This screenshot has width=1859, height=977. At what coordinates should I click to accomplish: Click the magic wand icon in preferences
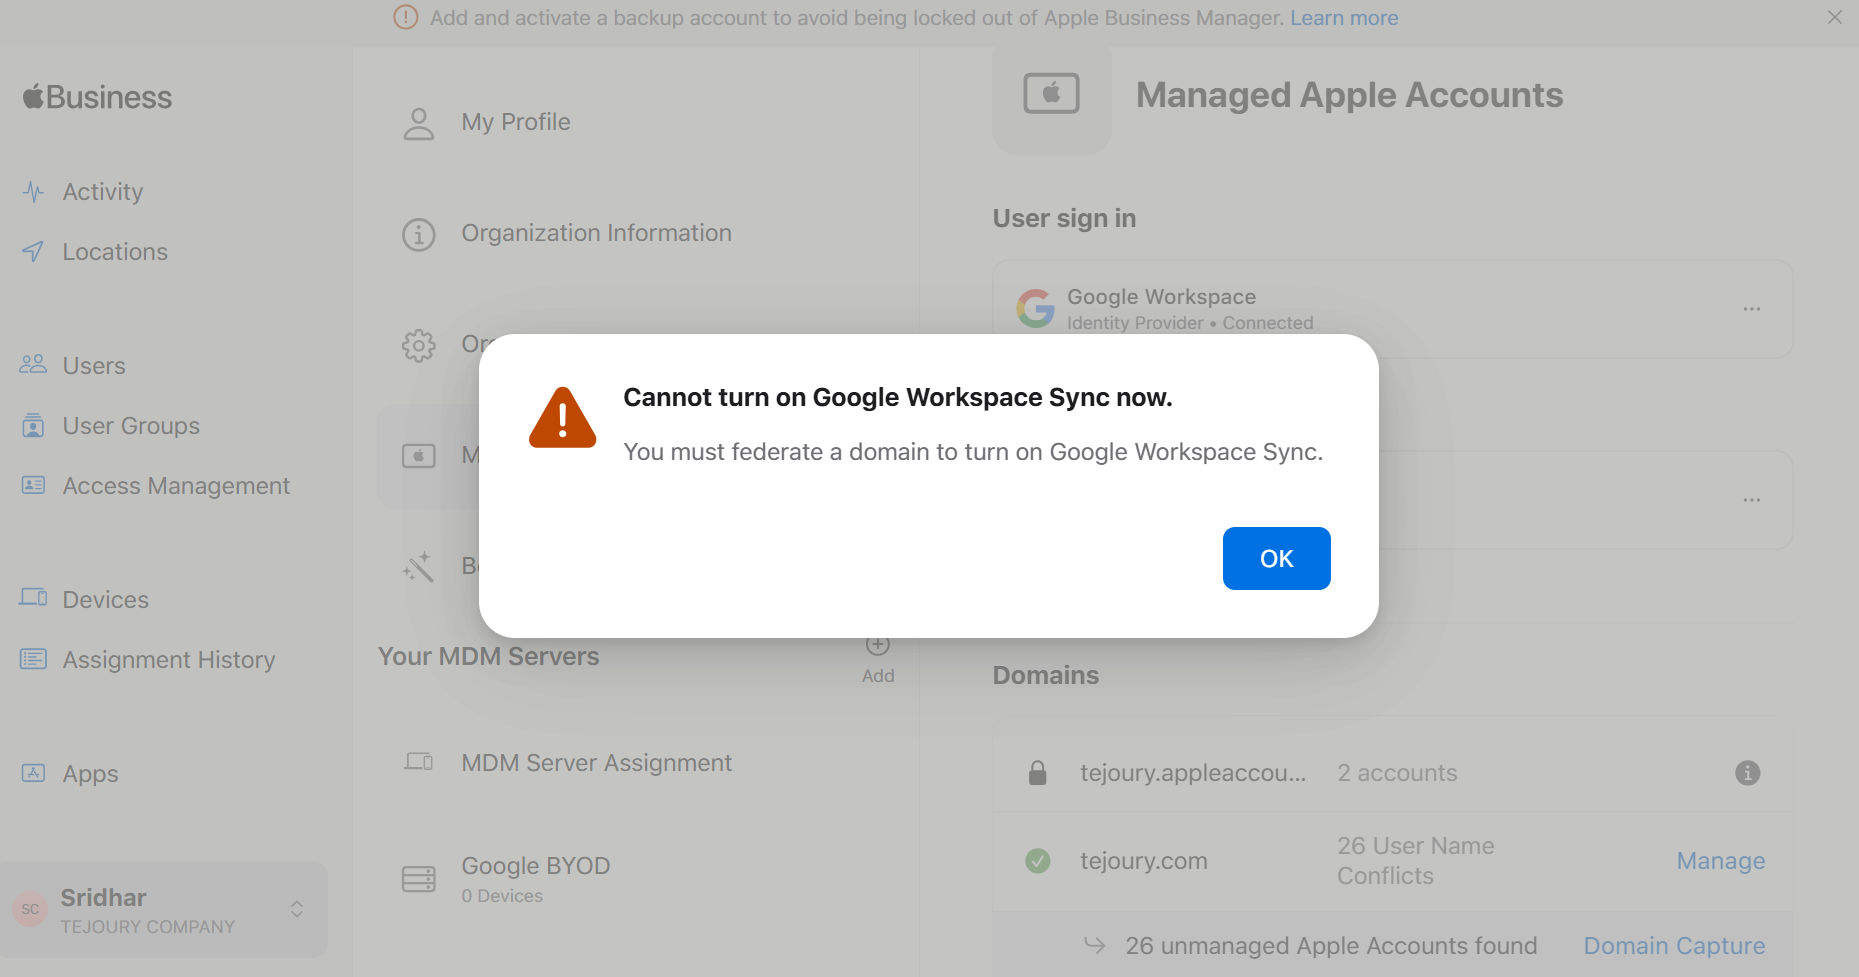click(x=418, y=567)
